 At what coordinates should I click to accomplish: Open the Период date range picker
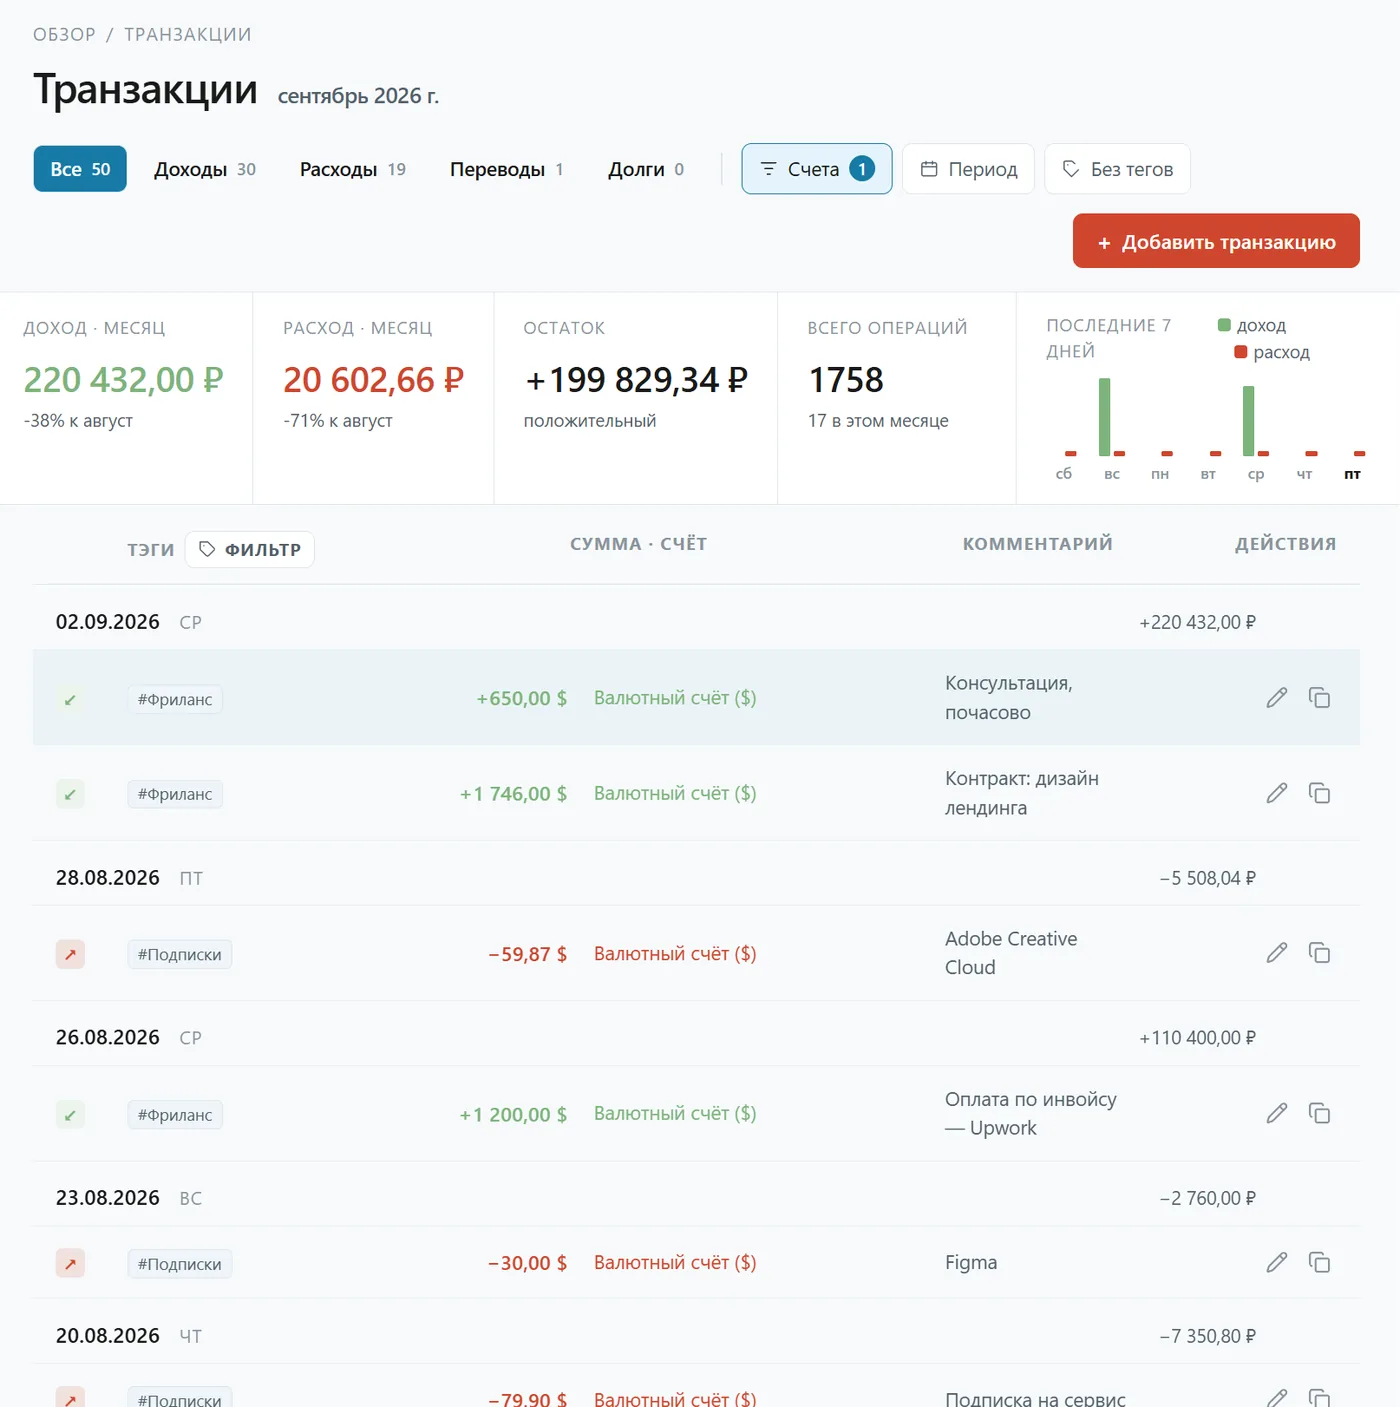coord(968,169)
